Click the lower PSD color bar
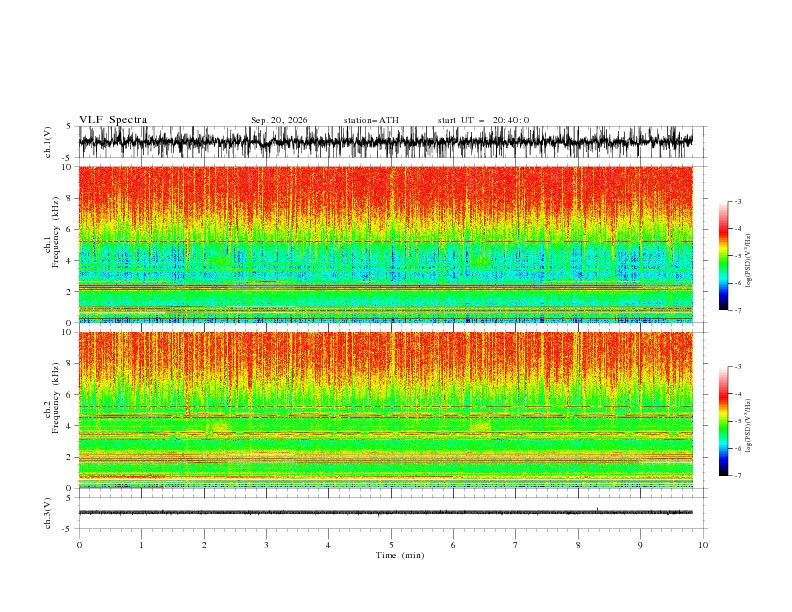 [723, 421]
